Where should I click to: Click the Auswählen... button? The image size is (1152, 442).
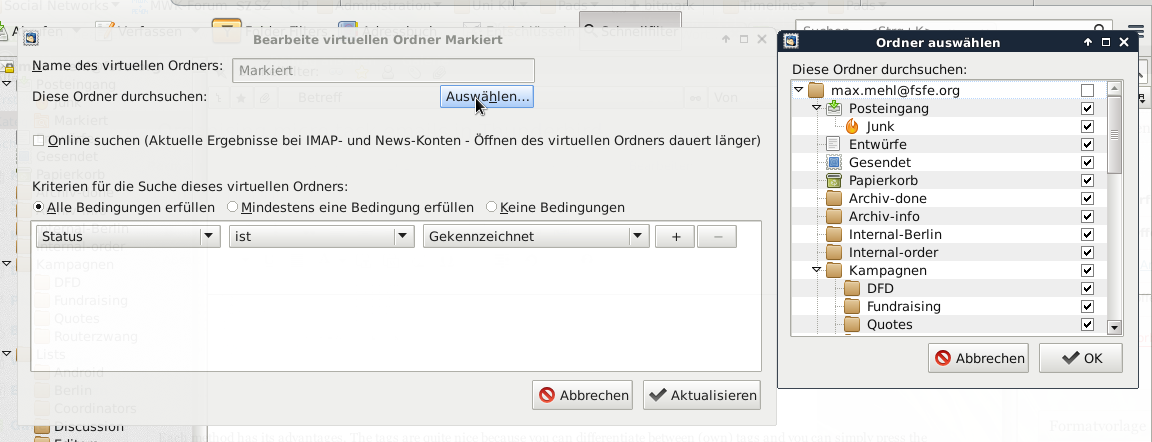486,96
